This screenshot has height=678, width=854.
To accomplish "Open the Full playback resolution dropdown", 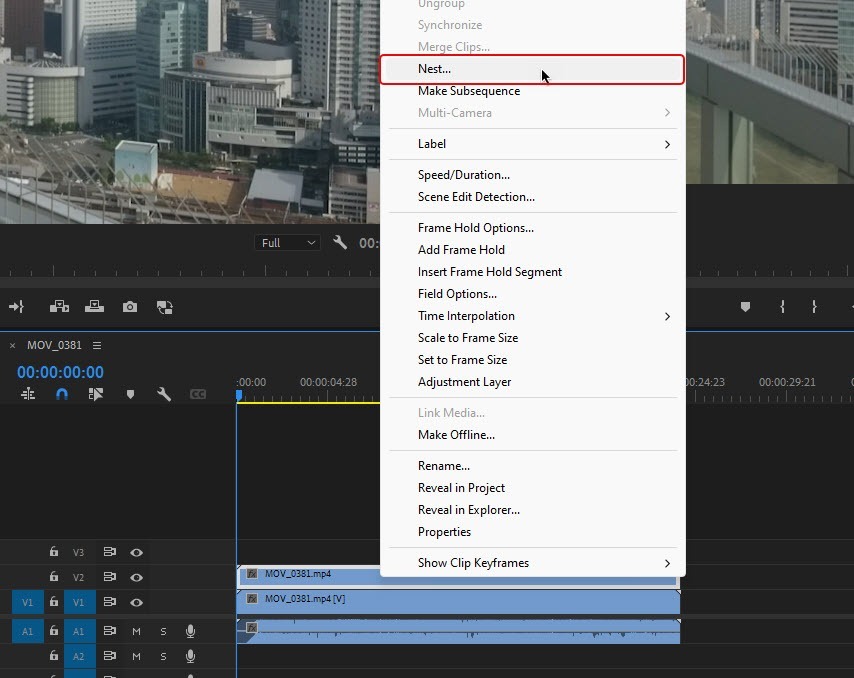I will point(288,243).
